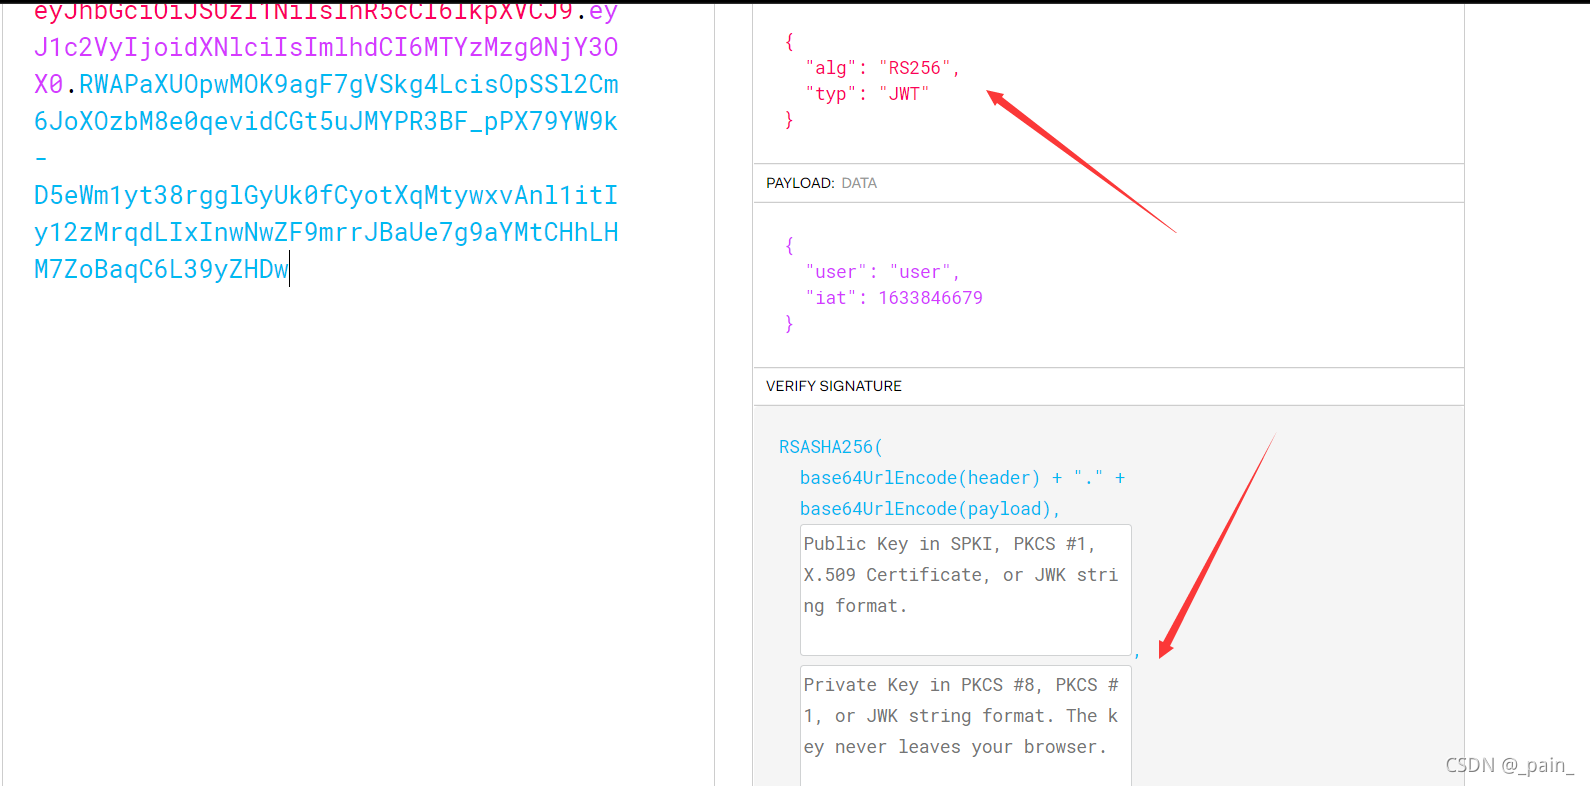
Task: Click inside the encoded JWT token text
Action: coord(326,140)
